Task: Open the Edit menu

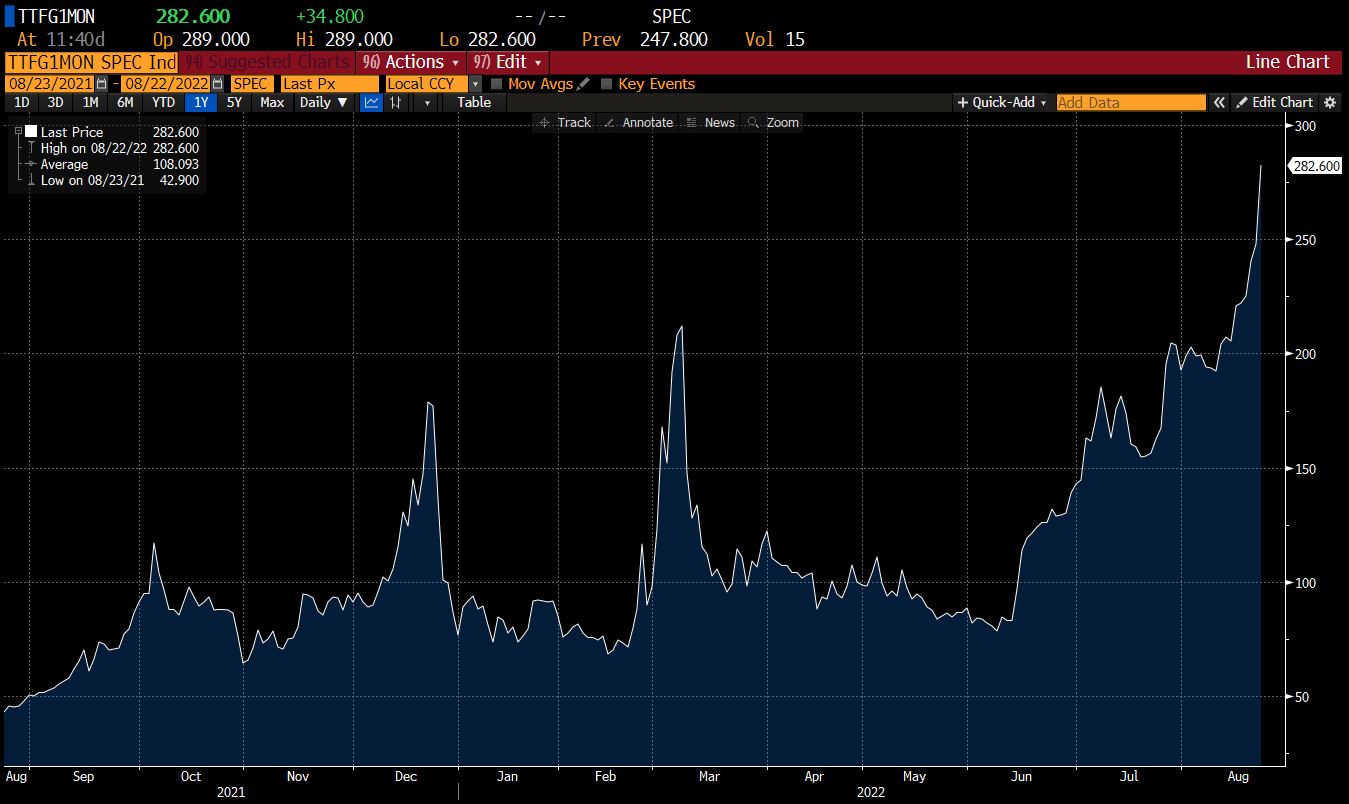Action: [x=508, y=62]
